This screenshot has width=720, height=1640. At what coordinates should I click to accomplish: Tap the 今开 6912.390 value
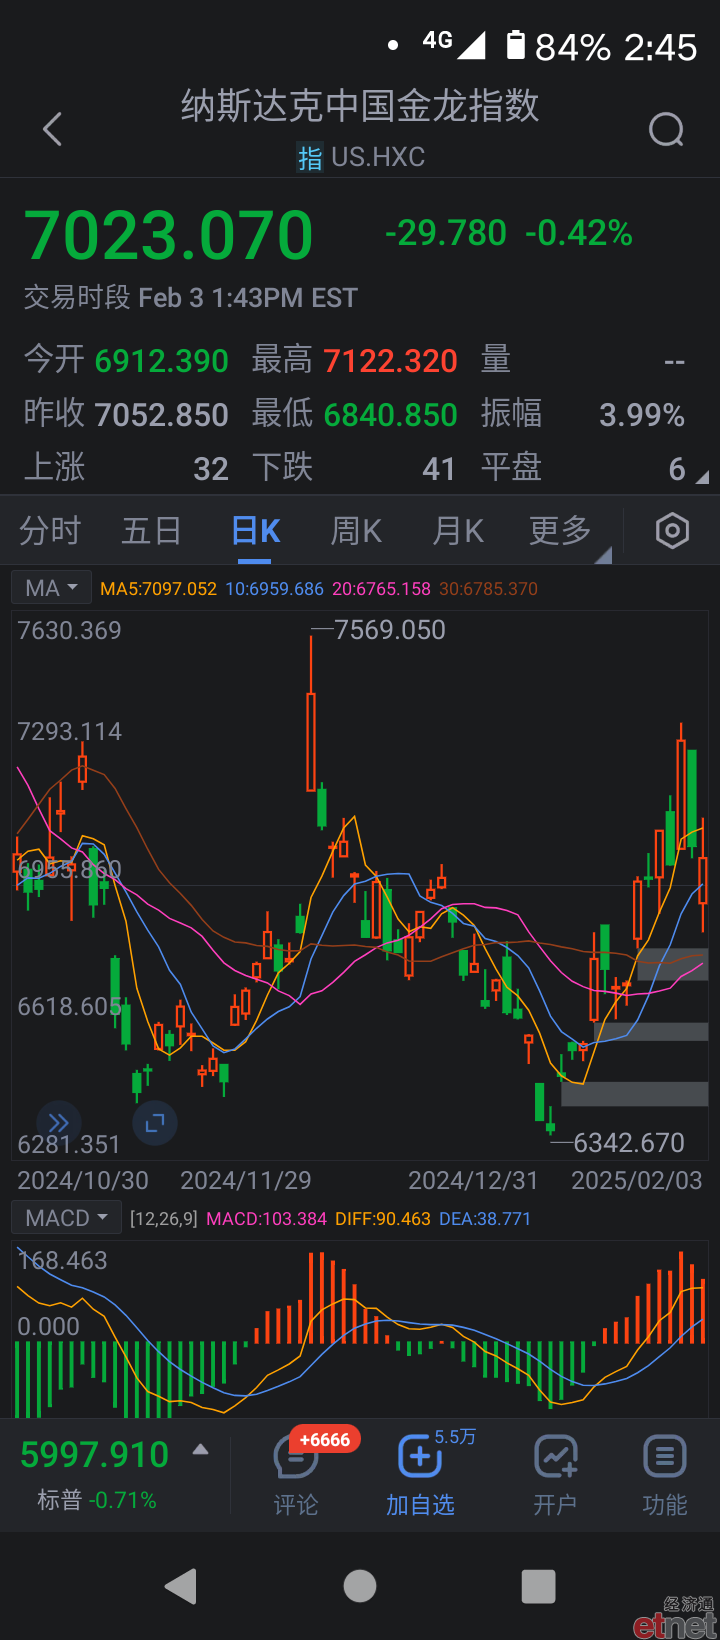pyautogui.click(x=161, y=361)
